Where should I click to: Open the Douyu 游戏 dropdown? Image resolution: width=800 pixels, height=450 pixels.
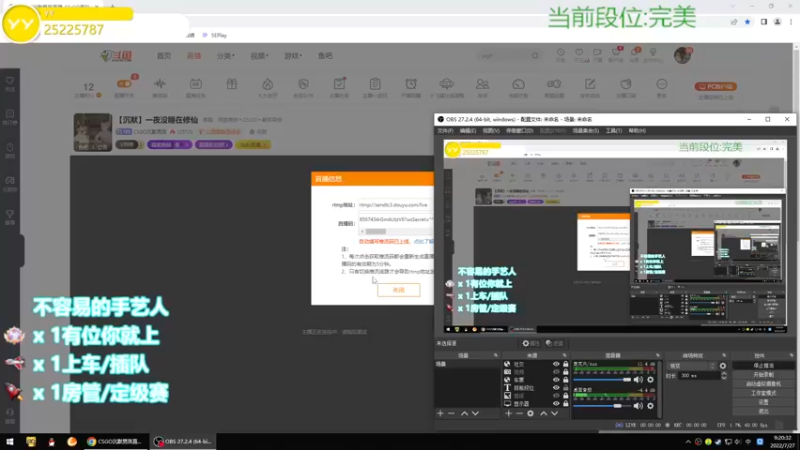pos(293,56)
